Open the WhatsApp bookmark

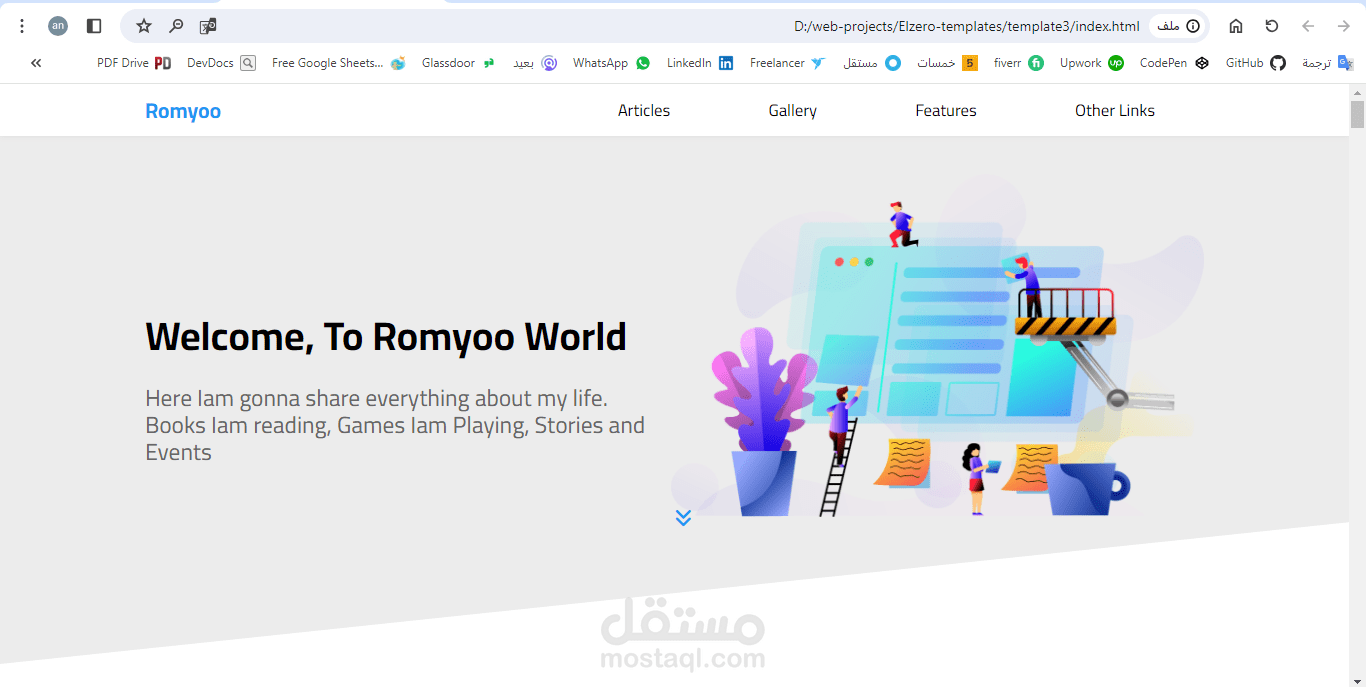coord(611,63)
